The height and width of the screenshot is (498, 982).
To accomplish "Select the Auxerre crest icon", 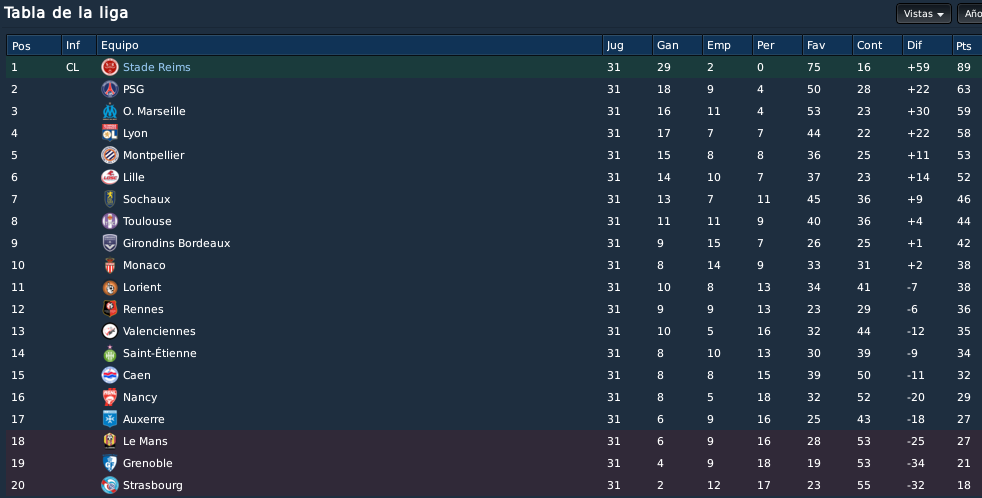I will pos(110,419).
